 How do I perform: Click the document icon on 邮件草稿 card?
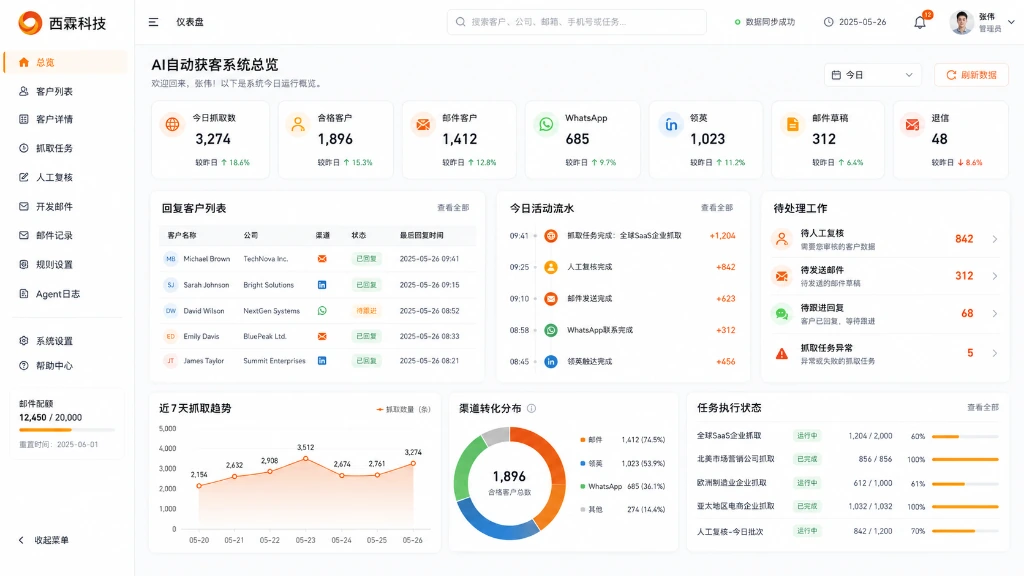[793, 124]
